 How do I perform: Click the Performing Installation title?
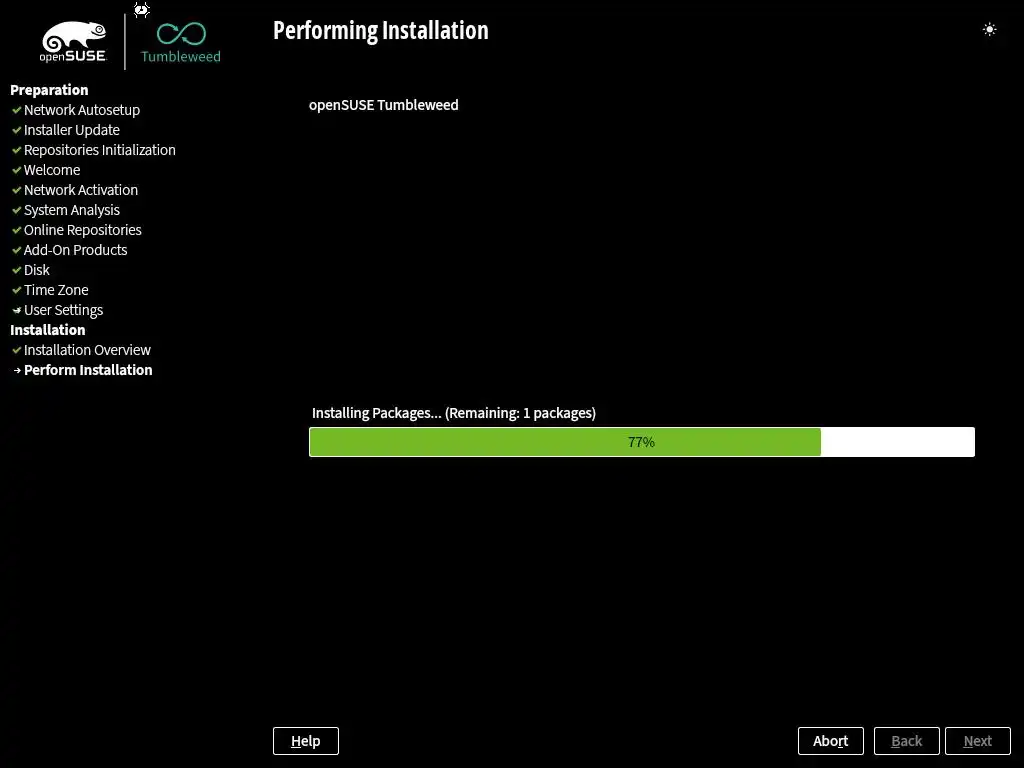381,31
